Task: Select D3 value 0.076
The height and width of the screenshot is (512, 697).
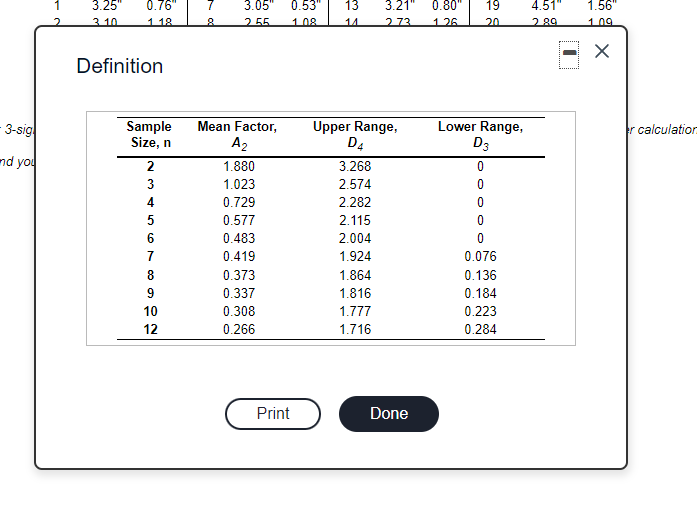Action: pyautogui.click(x=481, y=256)
